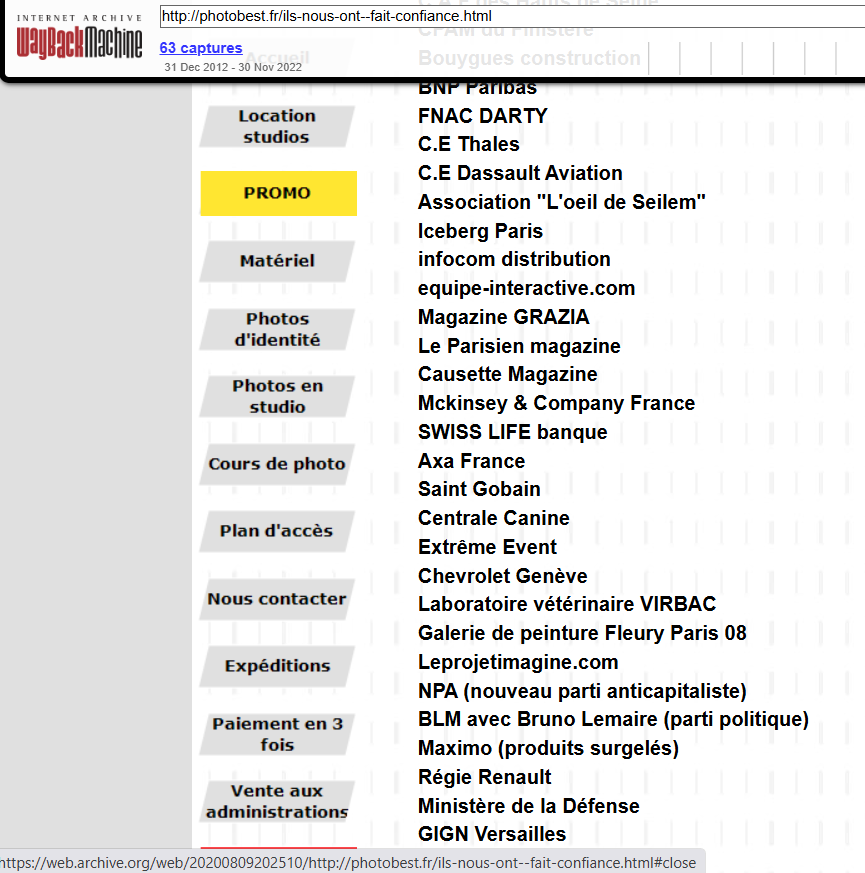The image size is (865, 873).
Task: Select Leprojetimagine.com text
Action: [x=518, y=662]
